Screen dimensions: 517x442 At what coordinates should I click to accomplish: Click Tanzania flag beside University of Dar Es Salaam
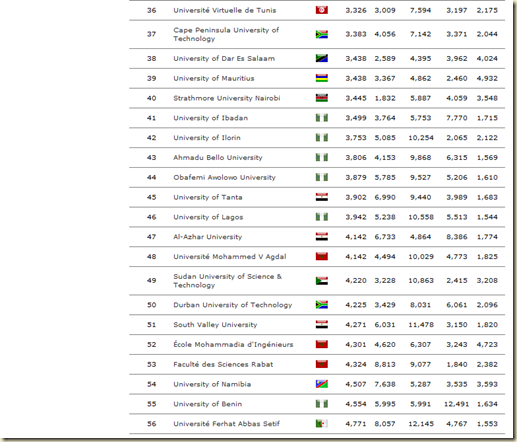coord(322,58)
